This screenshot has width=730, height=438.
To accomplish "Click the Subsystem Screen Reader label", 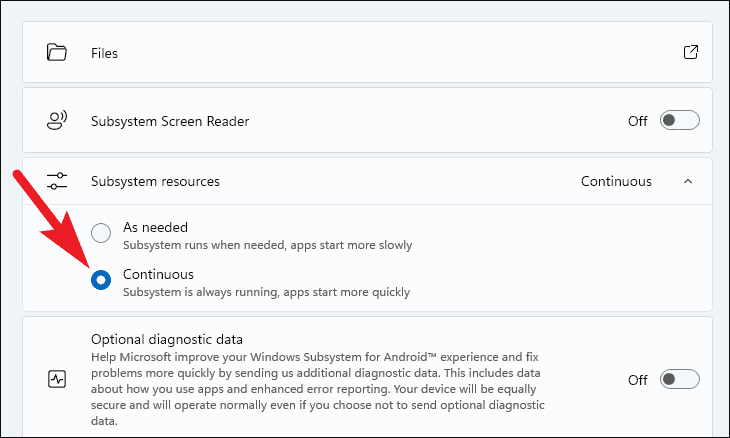I will coord(170,121).
